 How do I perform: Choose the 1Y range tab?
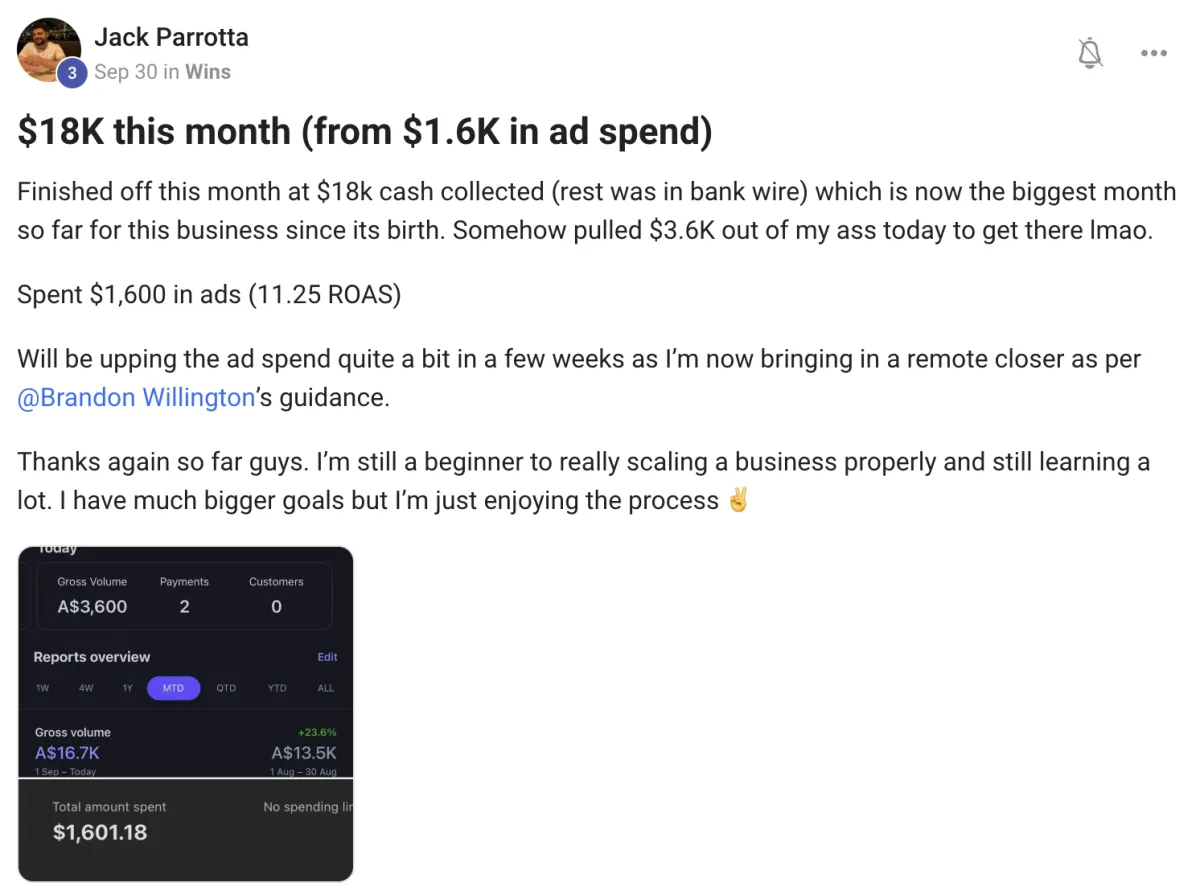tap(127, 688)
